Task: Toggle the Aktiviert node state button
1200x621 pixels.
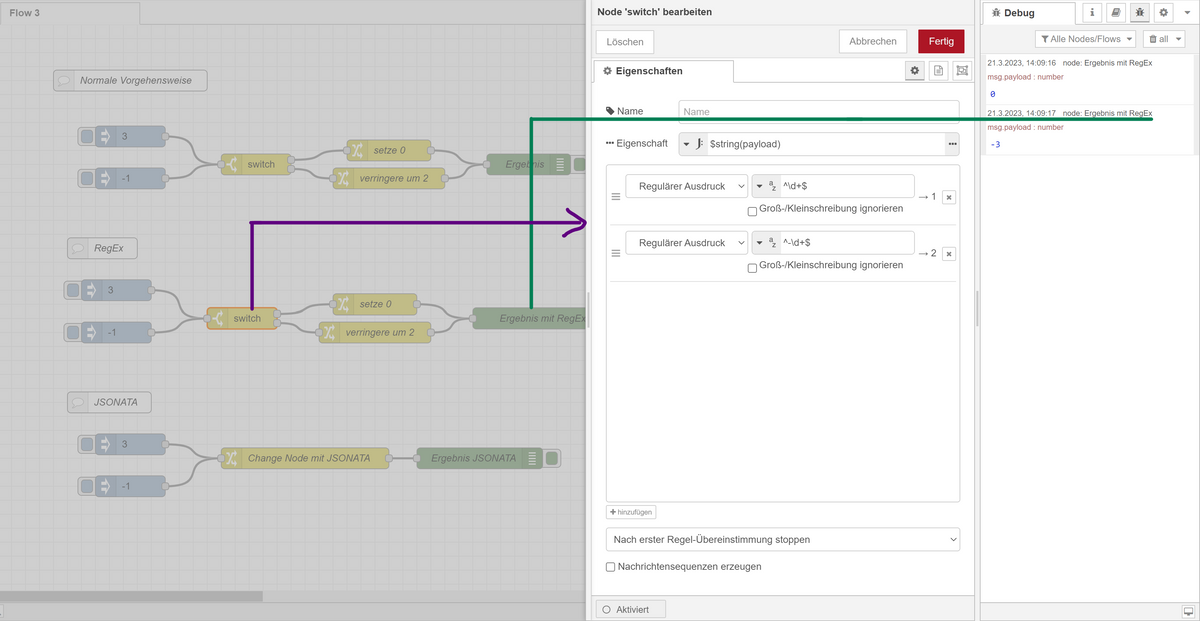Action: (630, 609)
